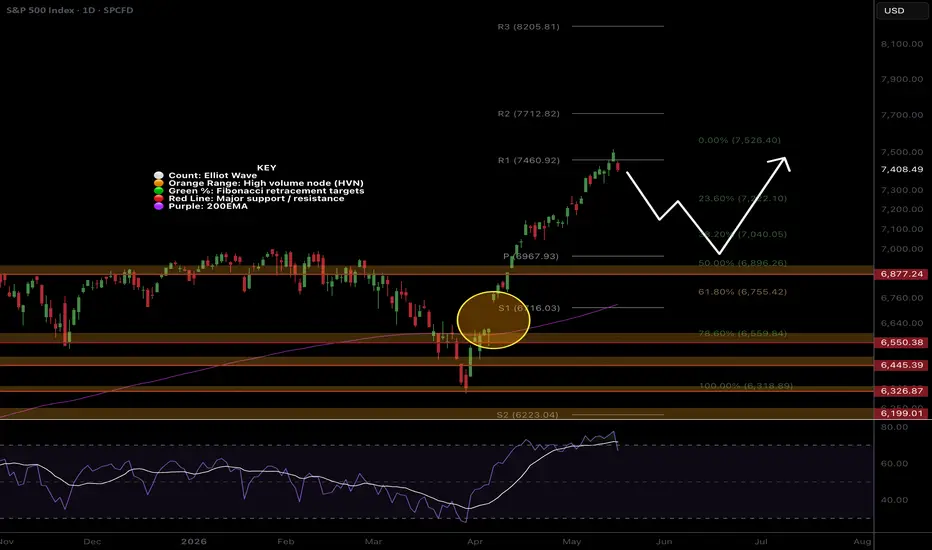Screen dimensions: 932x550
Task: Click the red dot beside Red Line
Action: 159,199
